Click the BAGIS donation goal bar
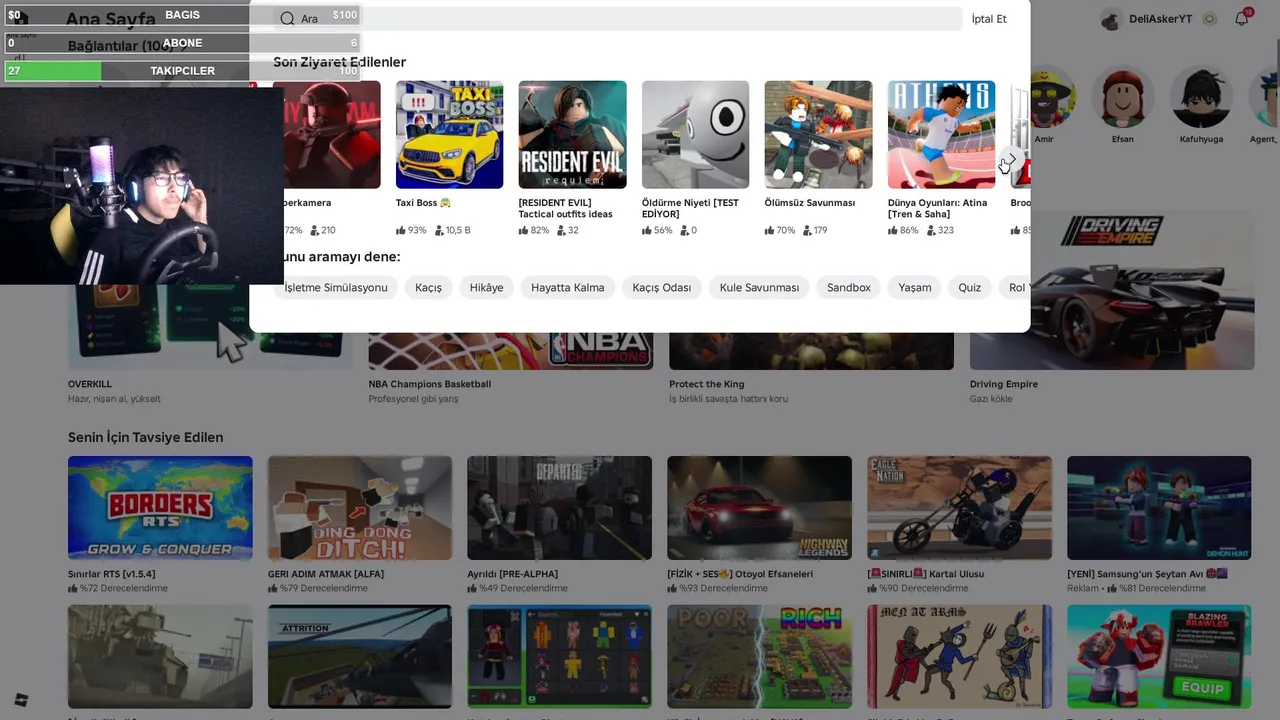 point(182,15)
